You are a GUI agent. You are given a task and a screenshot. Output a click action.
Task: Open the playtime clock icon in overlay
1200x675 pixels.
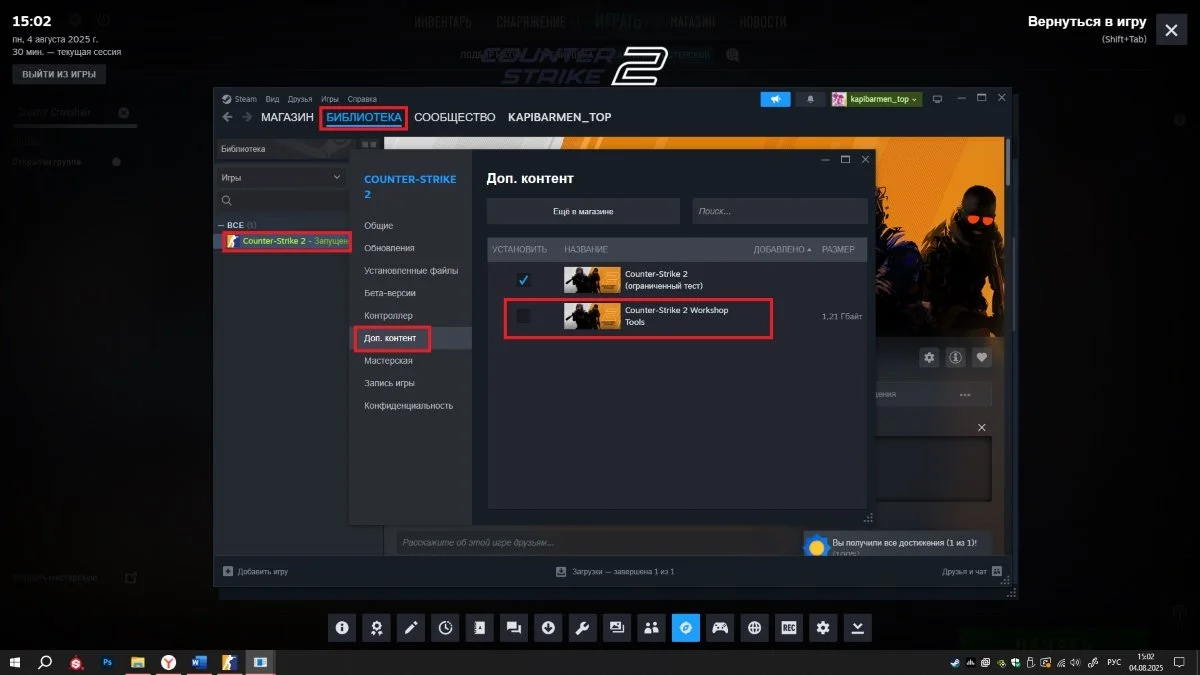(x=445, y=628)
